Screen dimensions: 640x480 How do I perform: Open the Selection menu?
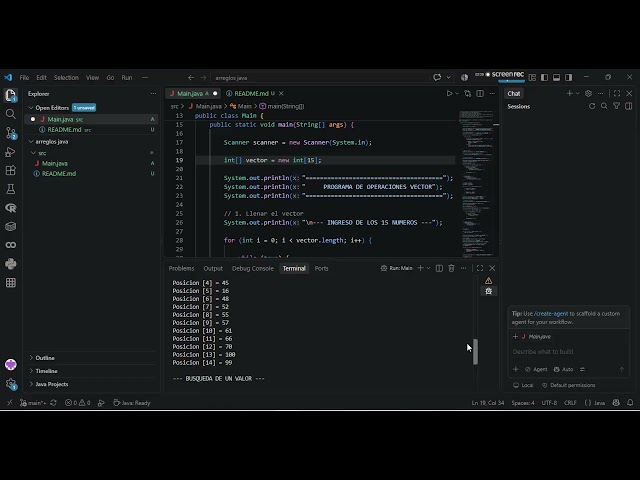pyautogui.click(x=66, y=78)
